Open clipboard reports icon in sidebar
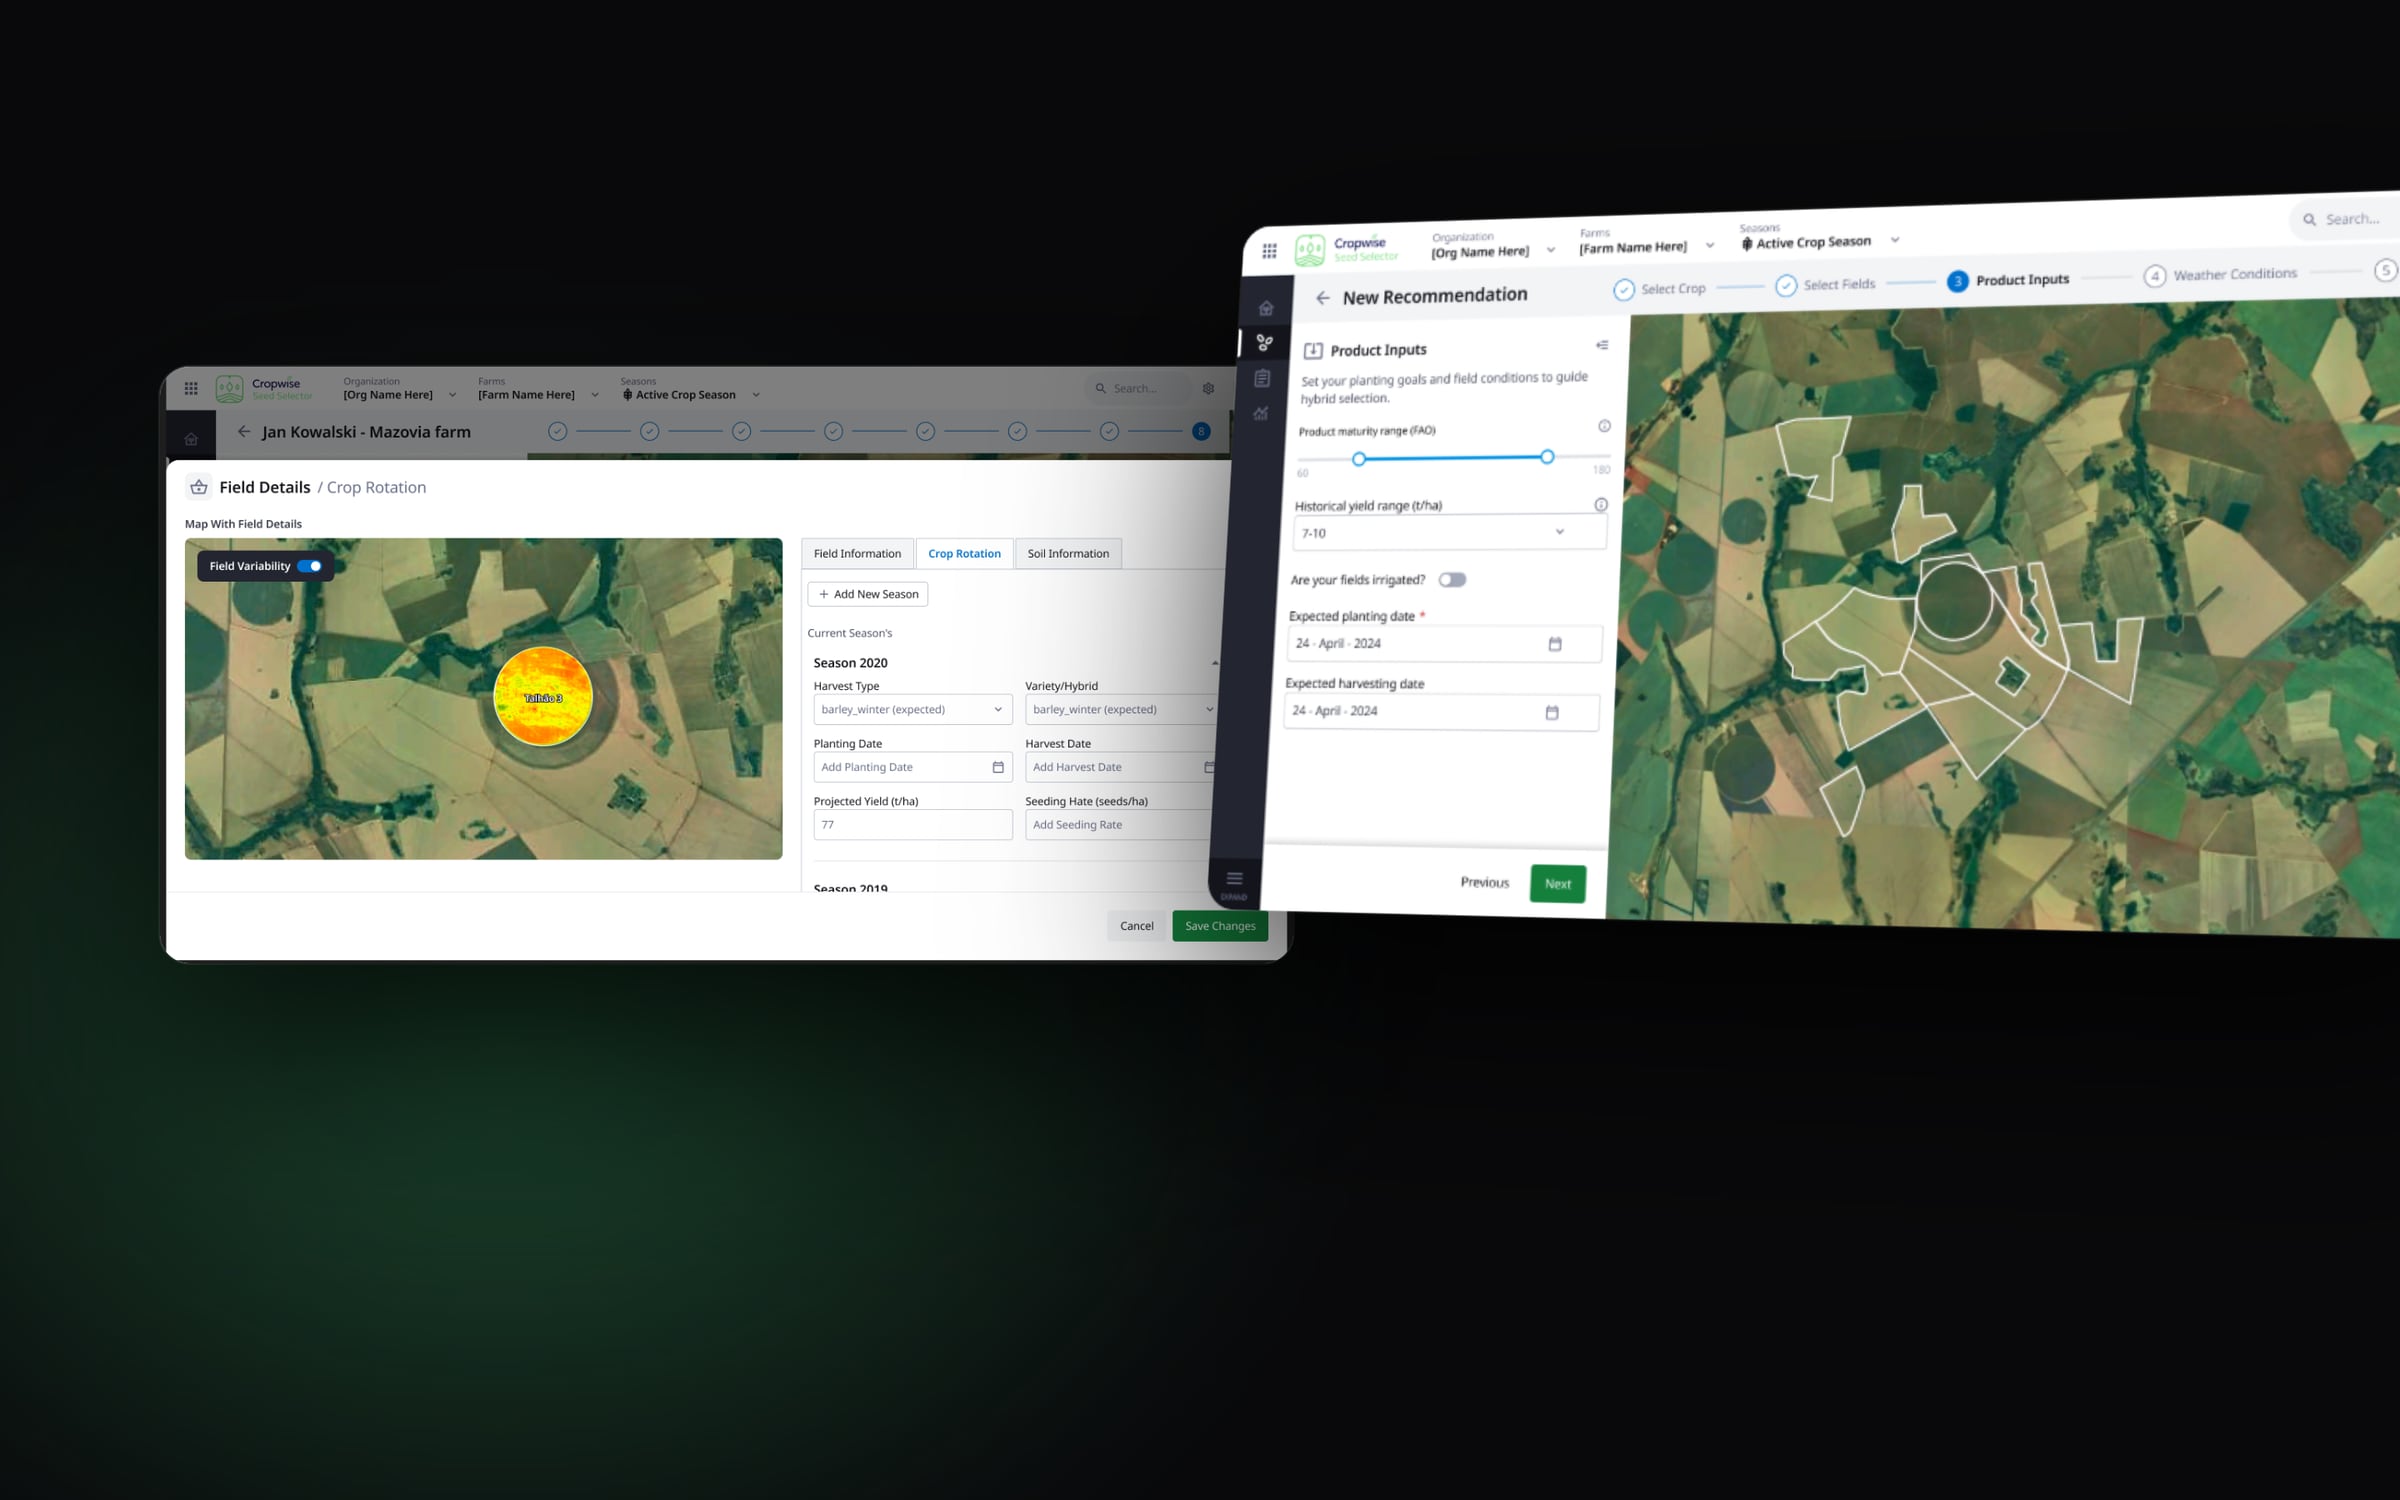The width and height of the screenshot is (2400, 1500). [1262, 378]
